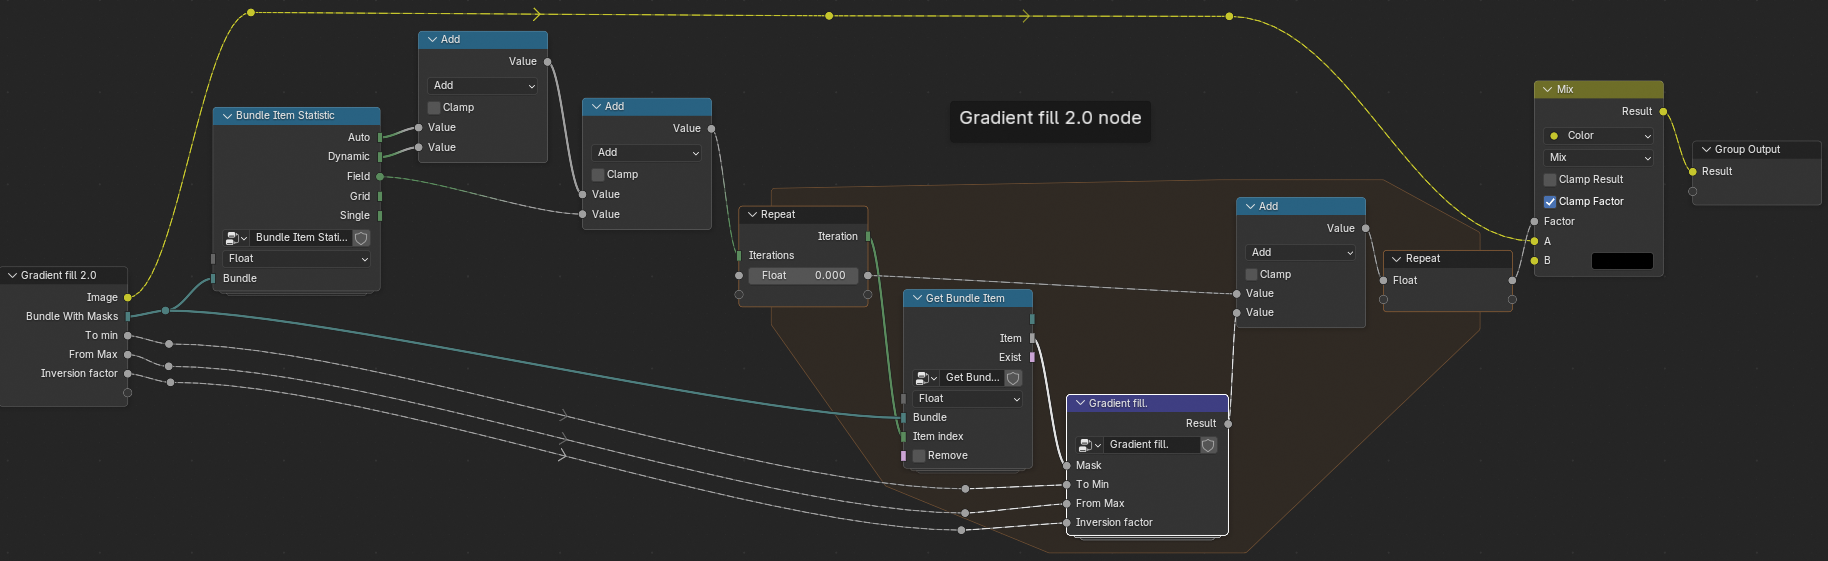This screenshot has width=1828, height=561.
Task: Toggle fake user shield on Bundle Item Statistic
Action: coord(362,238)
